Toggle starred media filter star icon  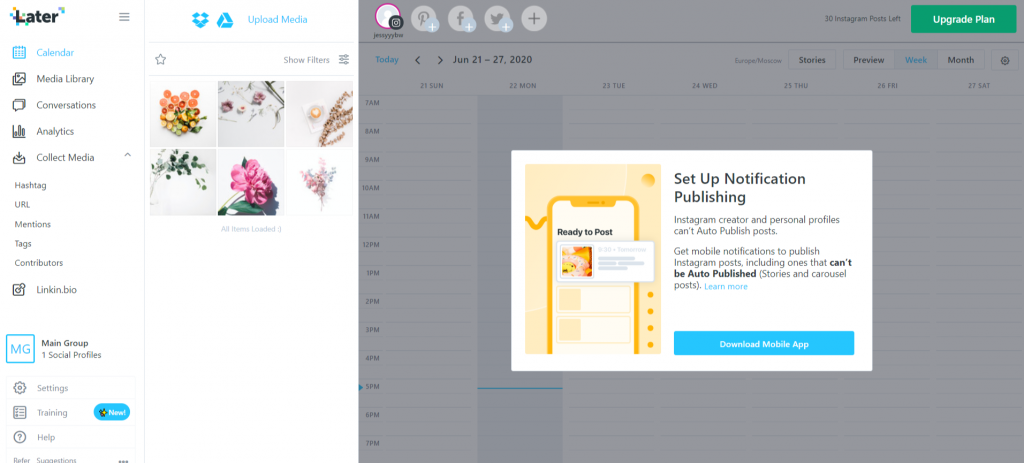click(x=161, y=59)
